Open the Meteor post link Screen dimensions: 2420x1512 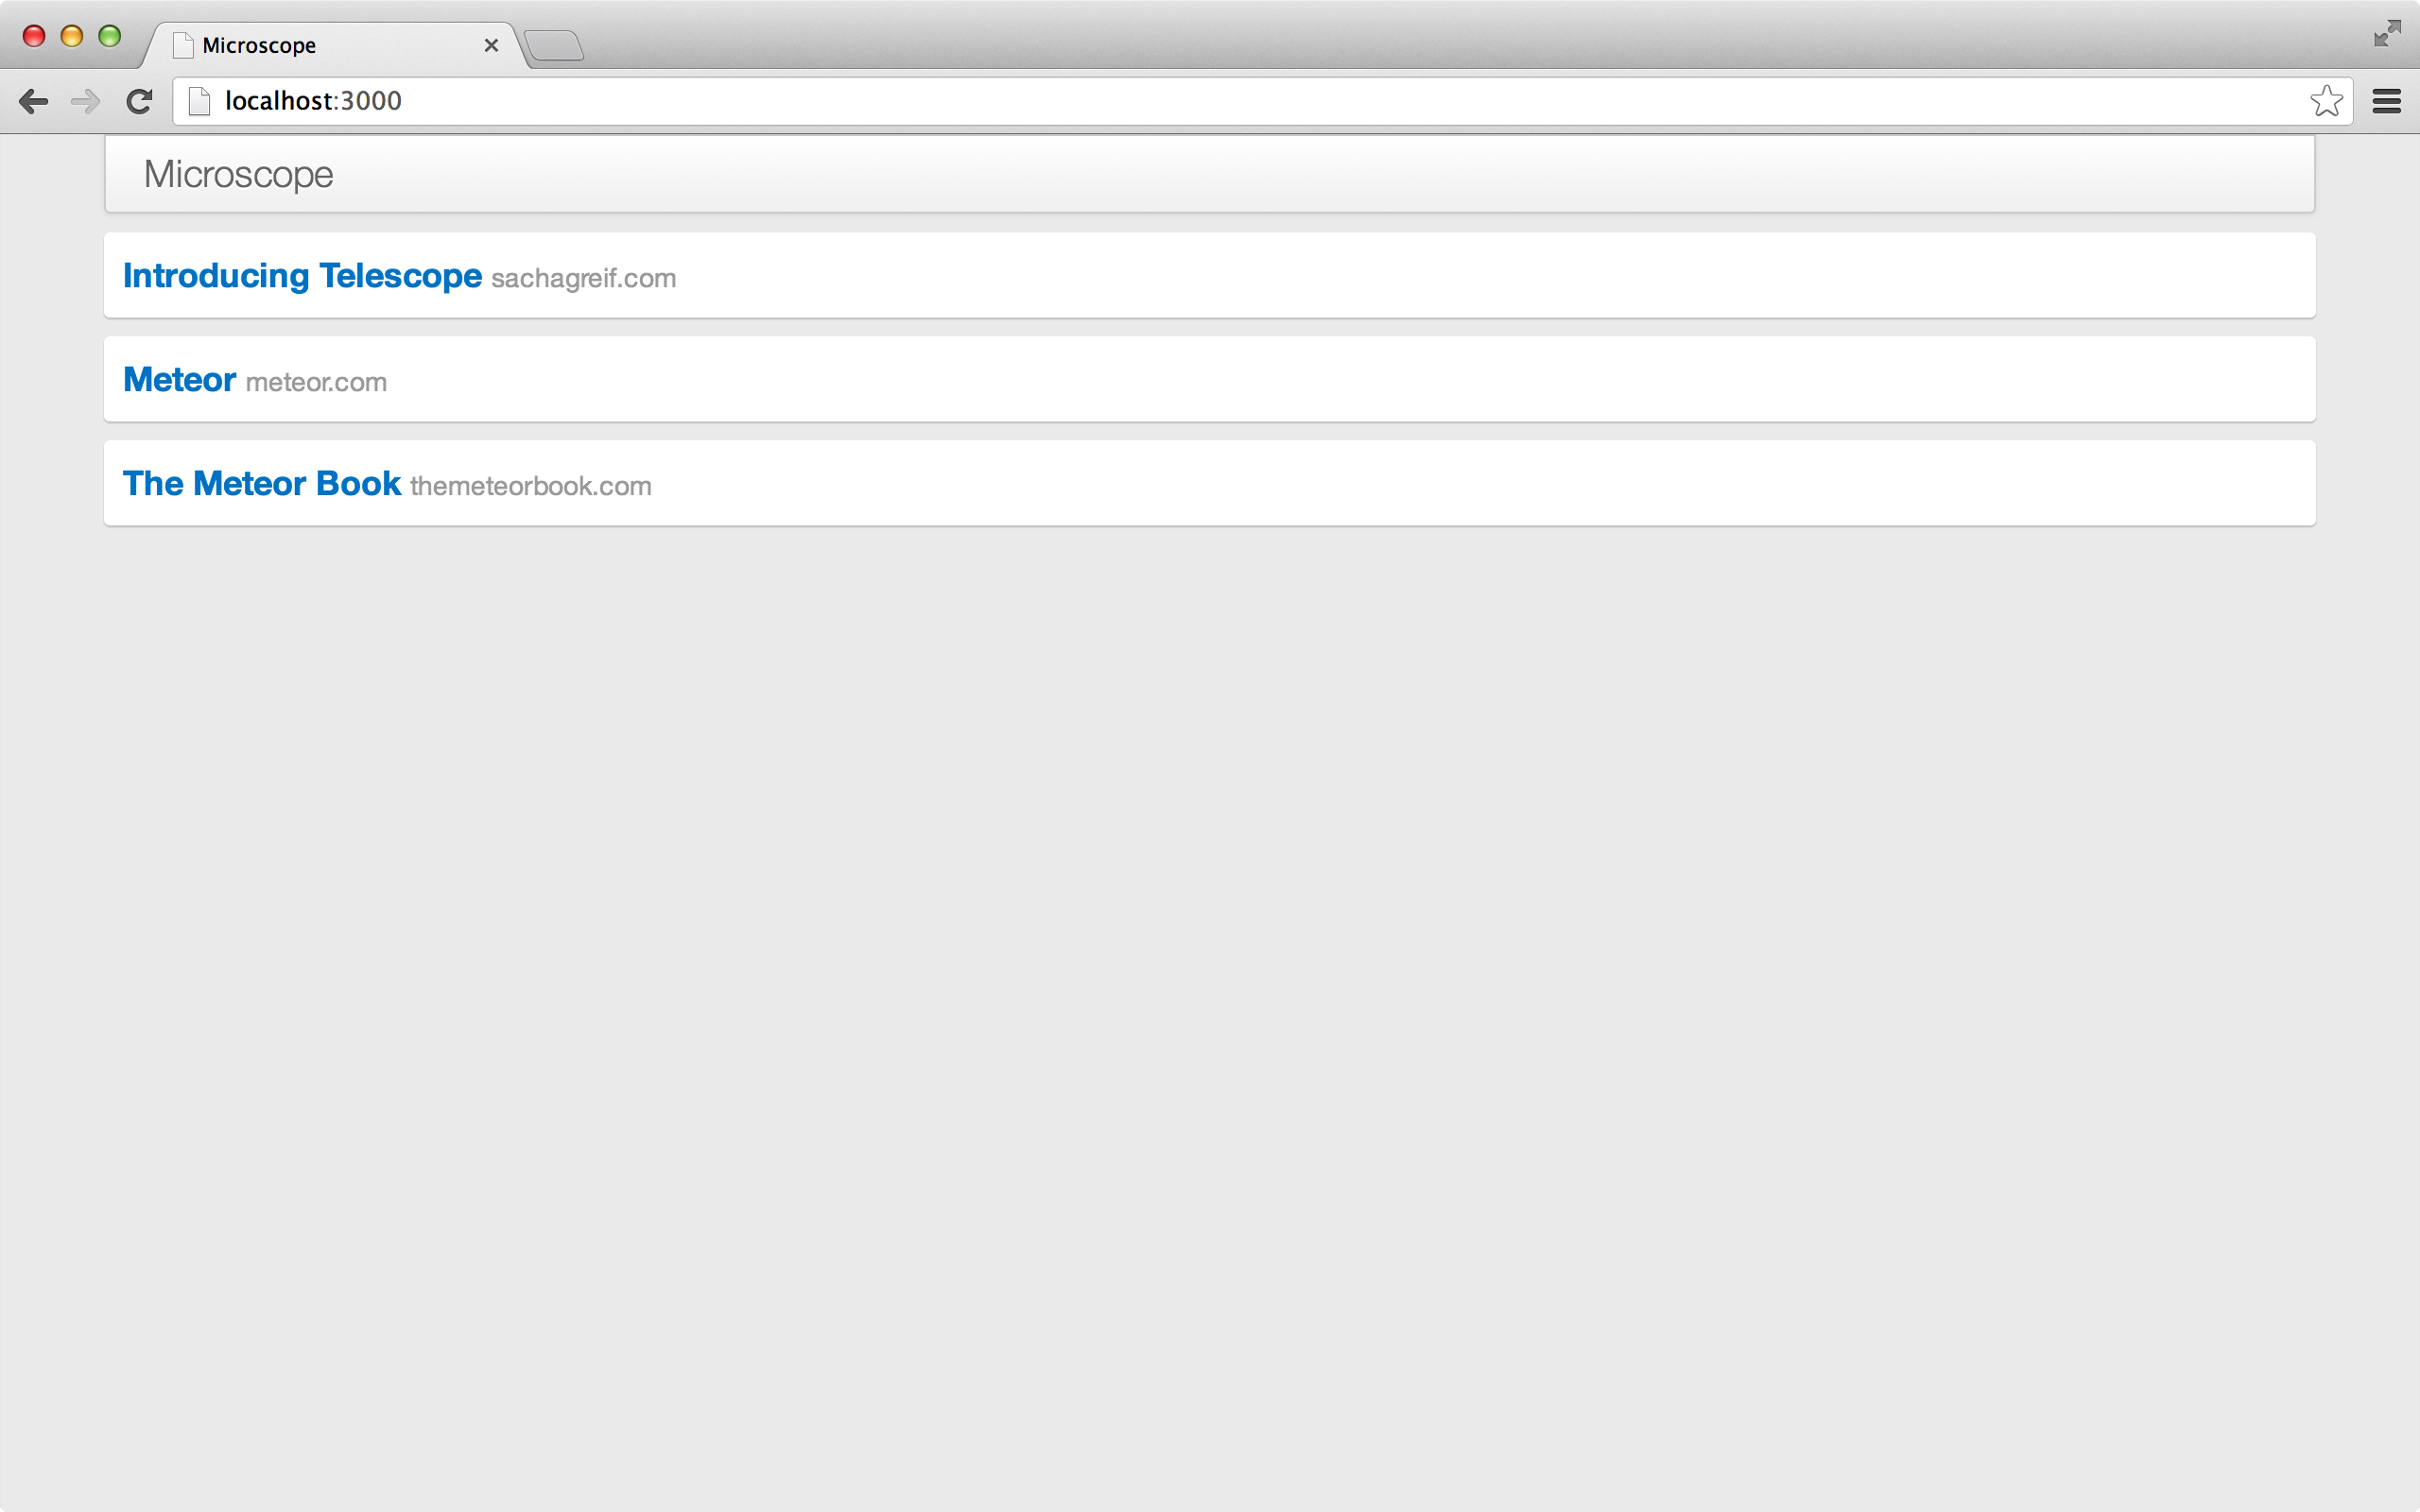[x=179, y=380]
